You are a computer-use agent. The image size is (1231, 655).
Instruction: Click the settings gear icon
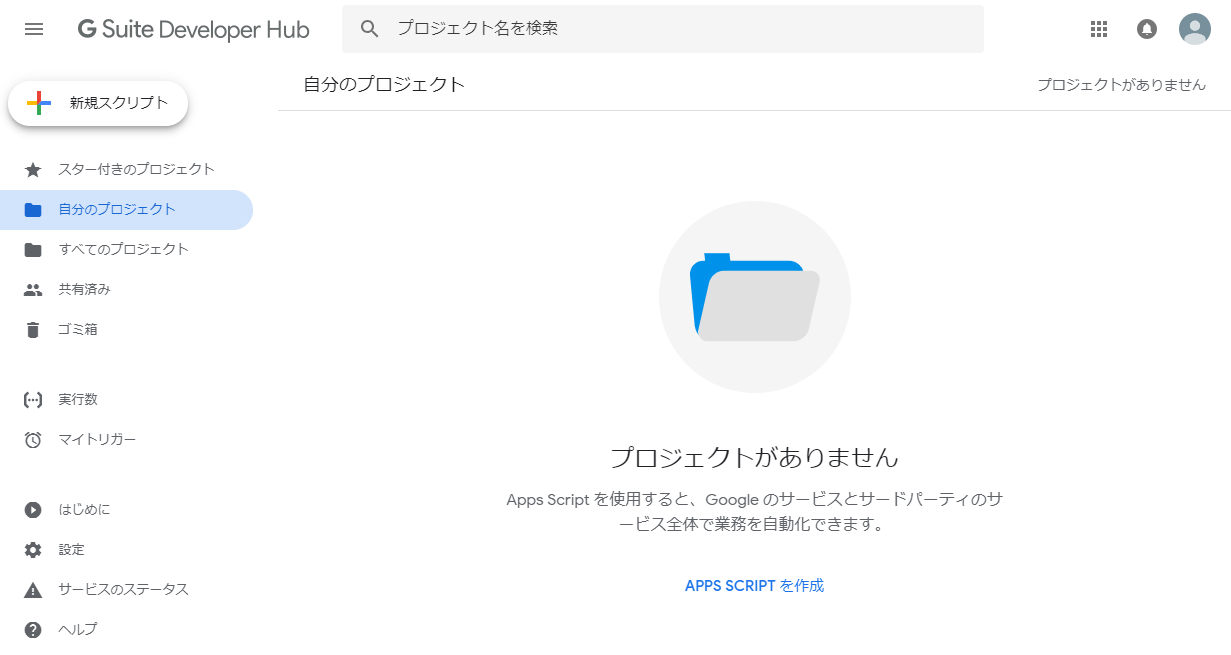point(33,550)
